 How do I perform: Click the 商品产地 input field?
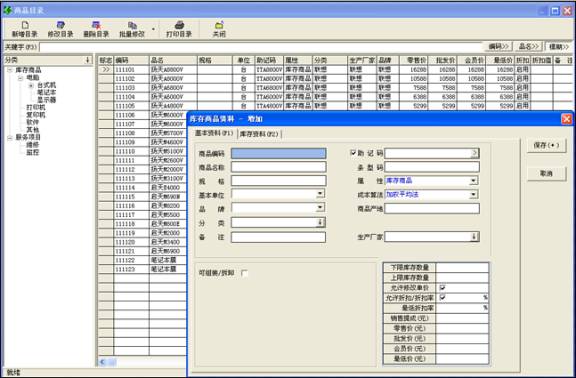[x=432, y=209]
